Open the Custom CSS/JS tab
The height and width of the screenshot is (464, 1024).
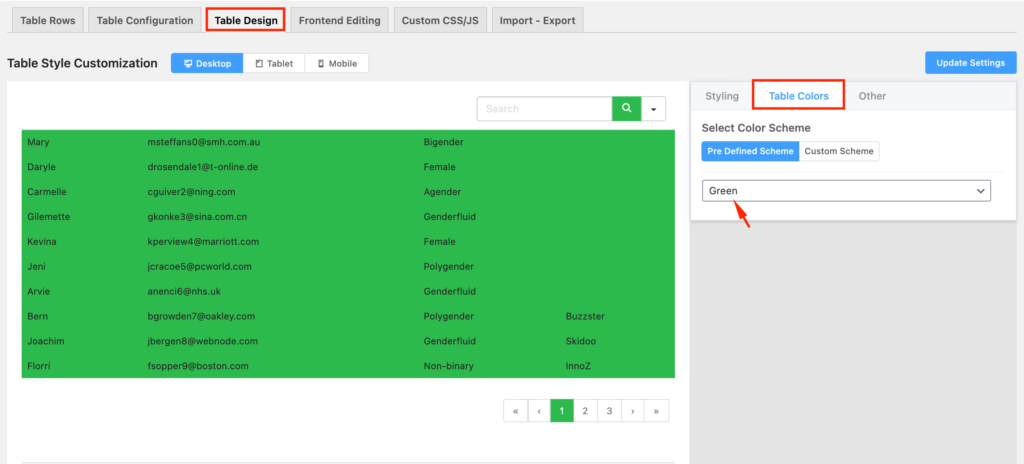[439, 20]
